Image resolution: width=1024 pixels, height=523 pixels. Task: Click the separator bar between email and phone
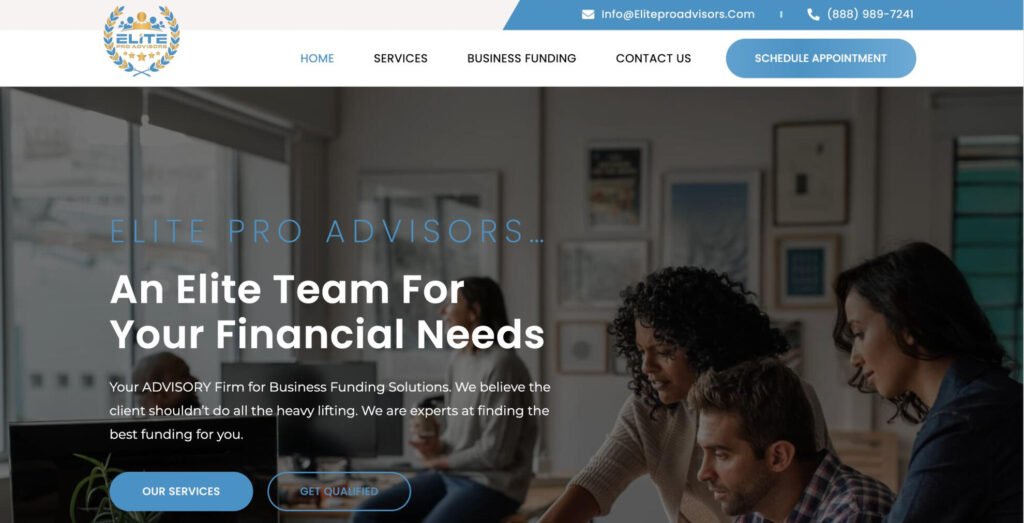[x=781, y=14]
